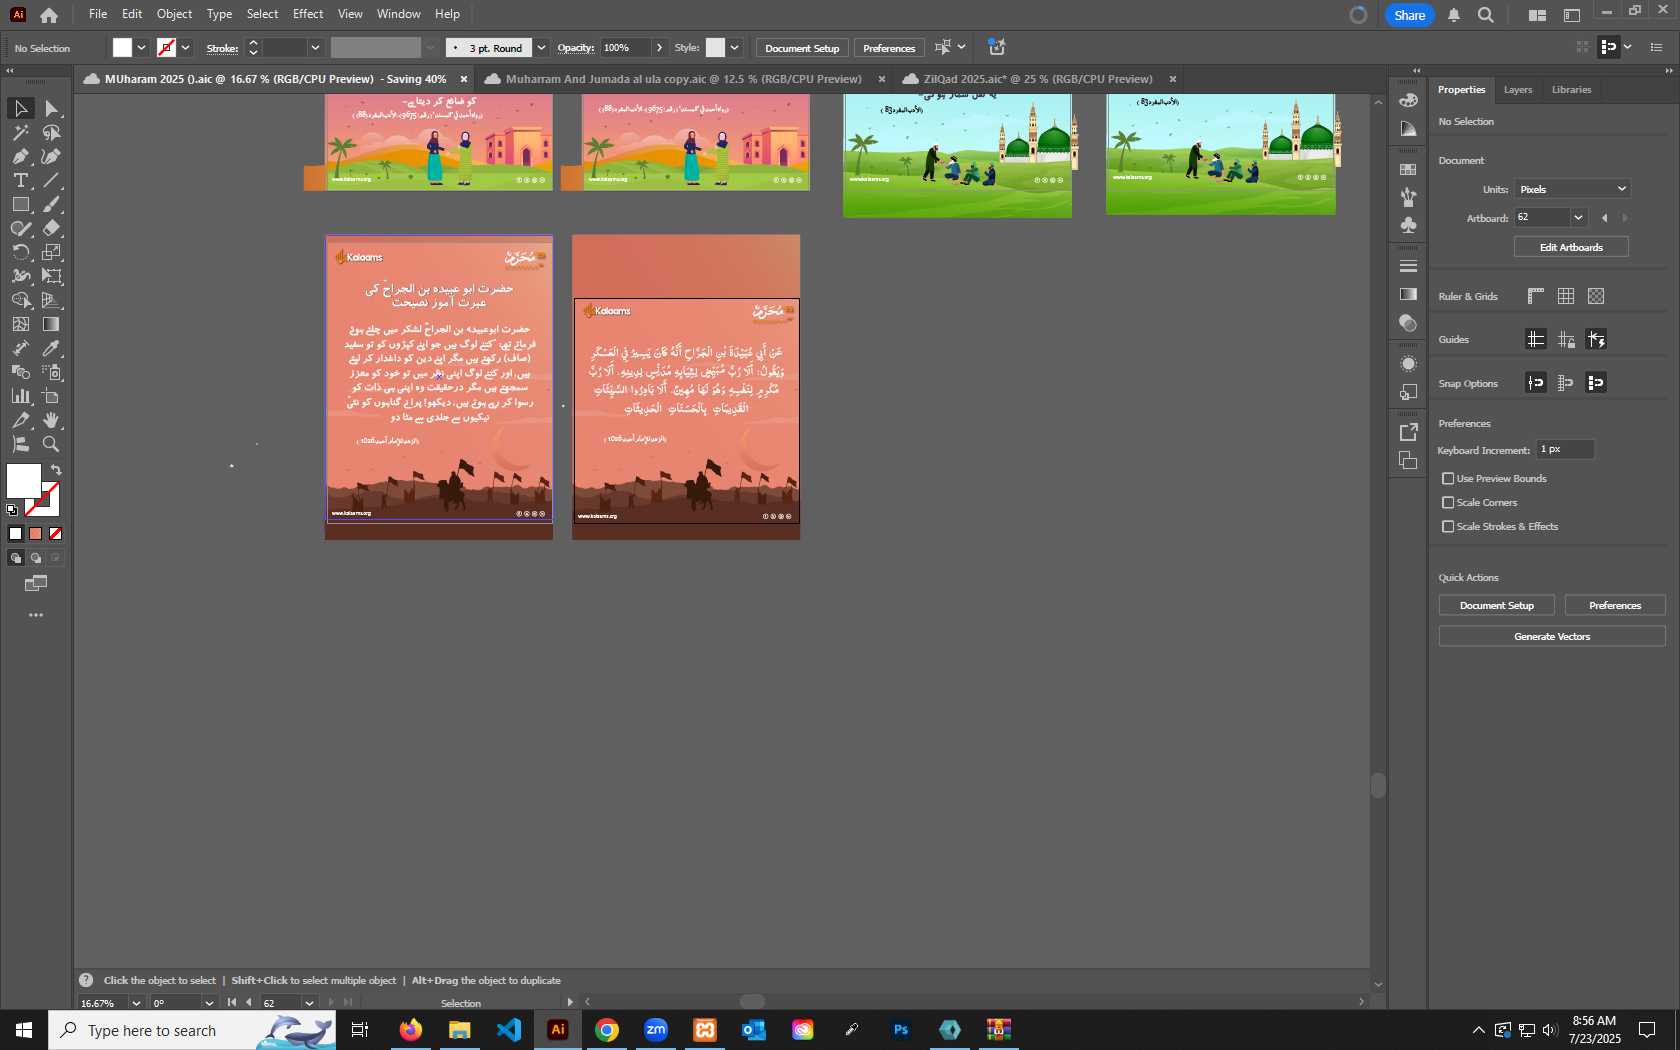Screen dimensions: 1680x1050
Task: Toggle transparency grid icon
Action: tap(1596, 296)
